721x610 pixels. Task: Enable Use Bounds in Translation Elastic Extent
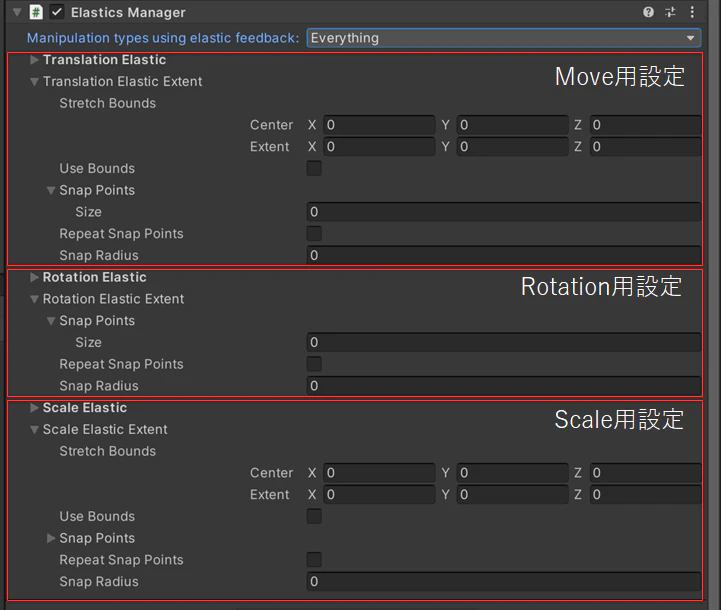click(314, 168)
